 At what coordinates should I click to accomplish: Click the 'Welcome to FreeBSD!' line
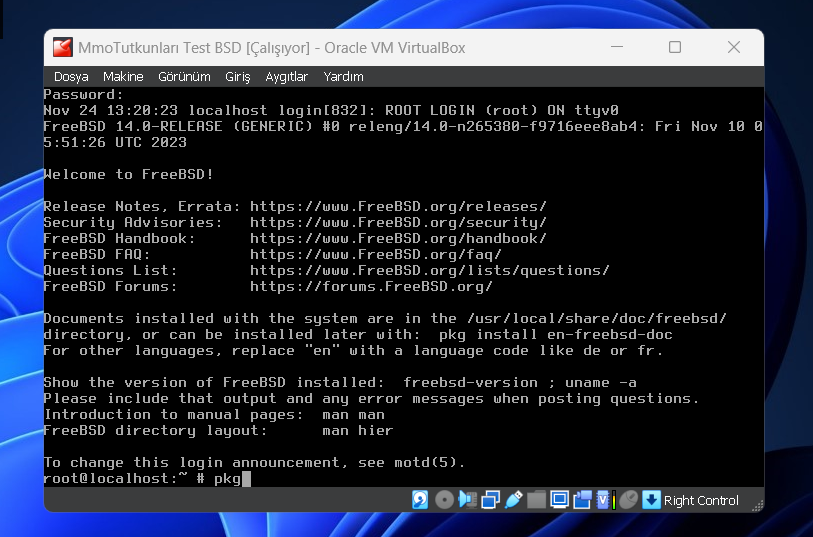(129, 174)
